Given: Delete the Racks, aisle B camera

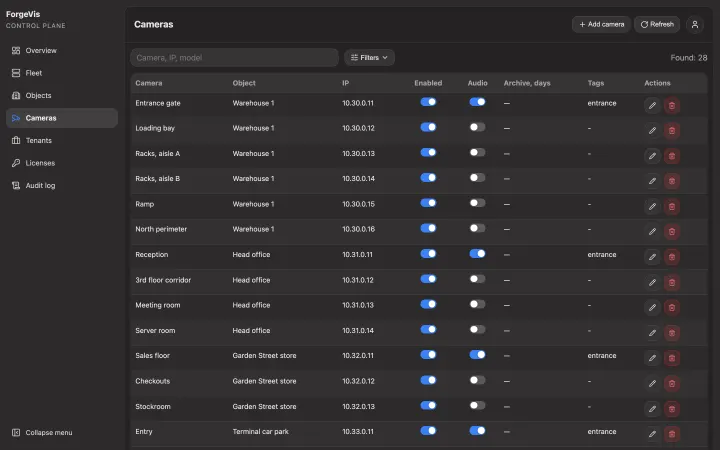Looking at the screenshot, I should tap(672, 181).
